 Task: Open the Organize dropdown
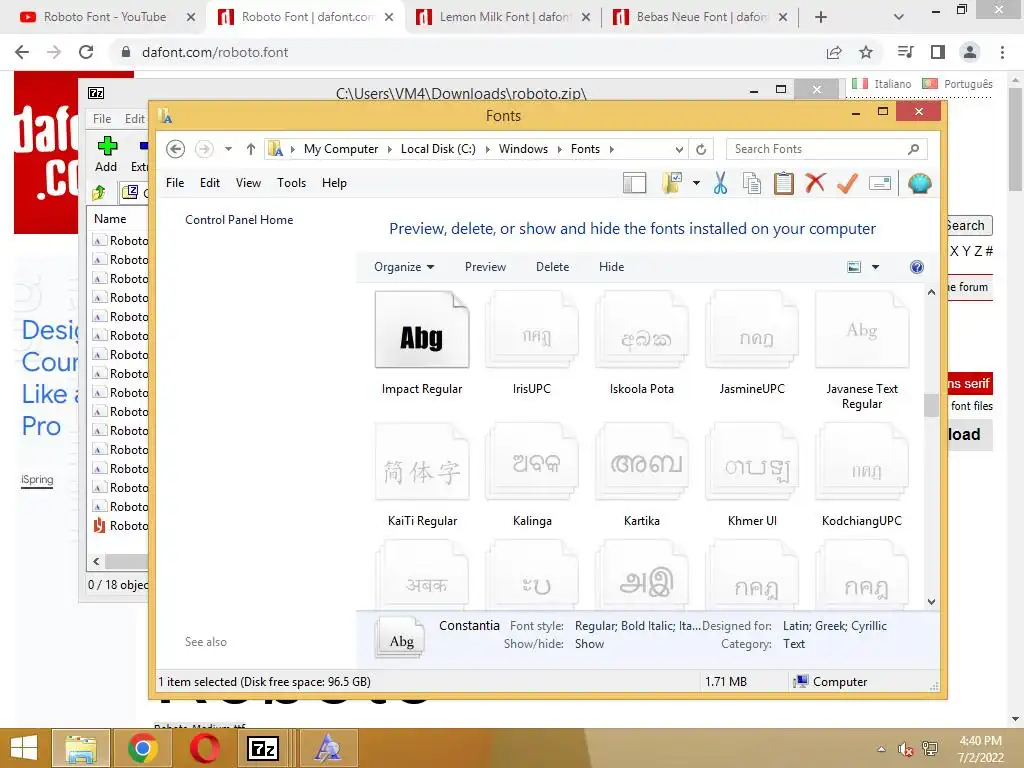pyautogui.click(x=404, y=267)
